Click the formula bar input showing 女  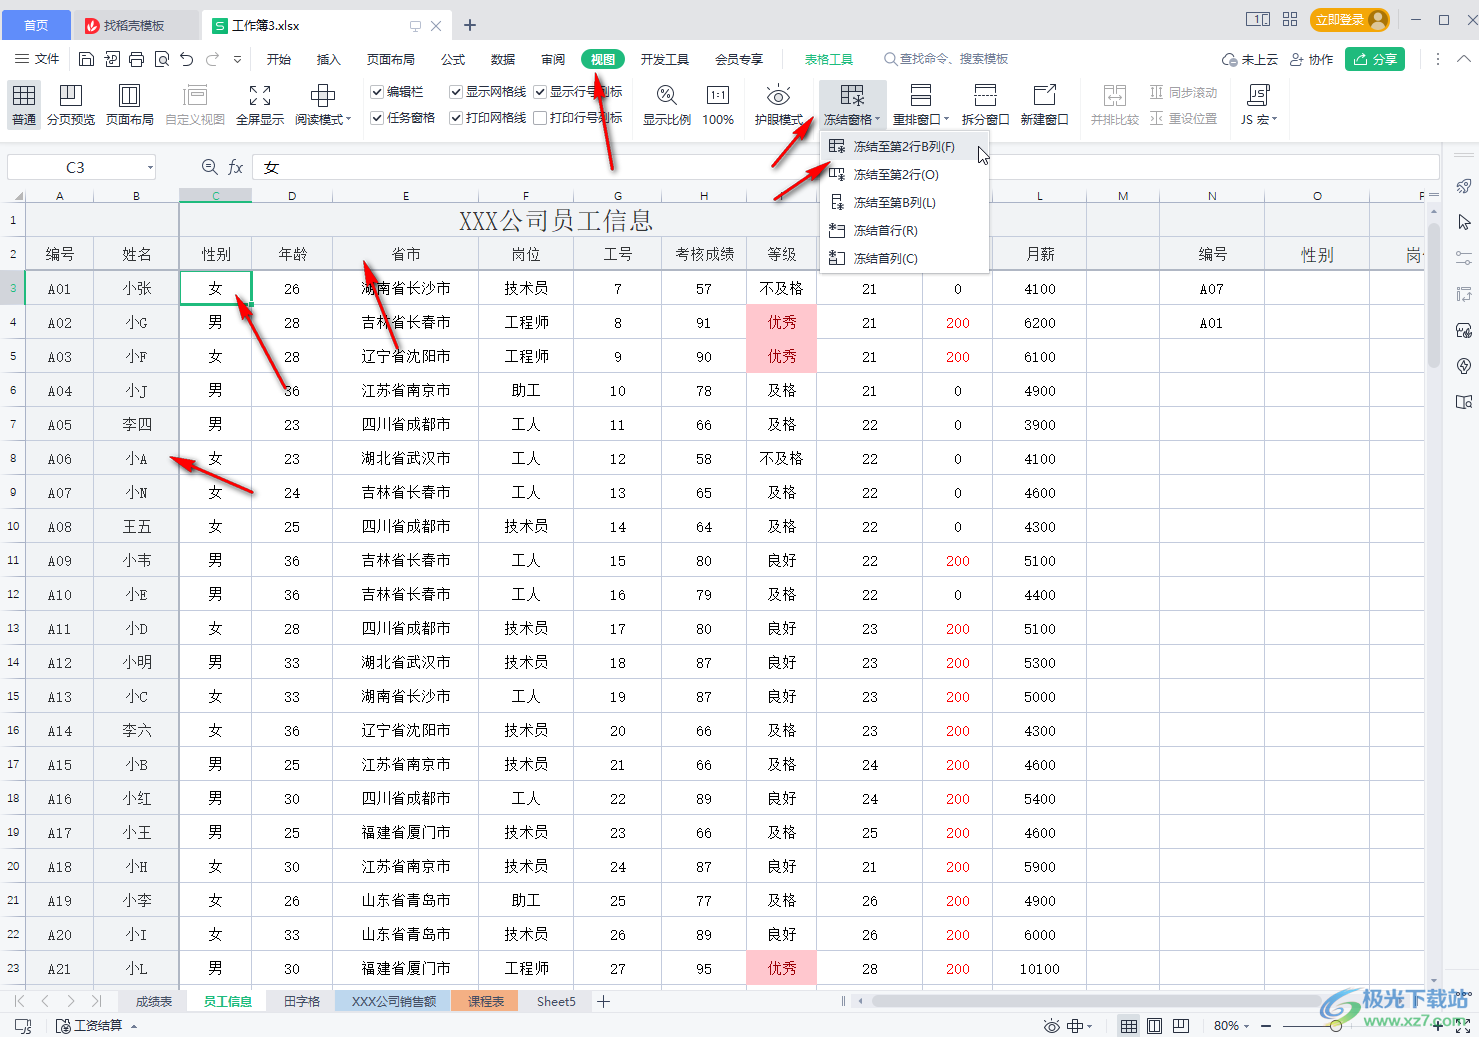point(845,167)
